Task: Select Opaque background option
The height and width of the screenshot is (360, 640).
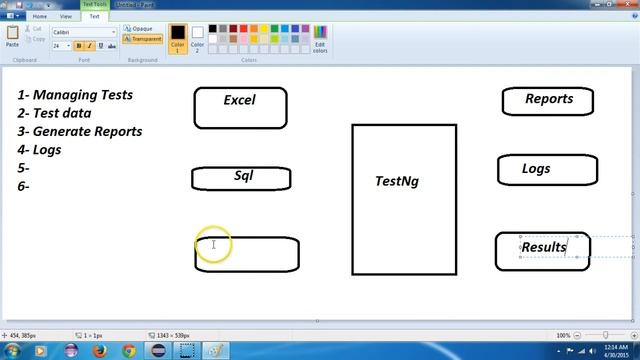Action: (138, 29)
